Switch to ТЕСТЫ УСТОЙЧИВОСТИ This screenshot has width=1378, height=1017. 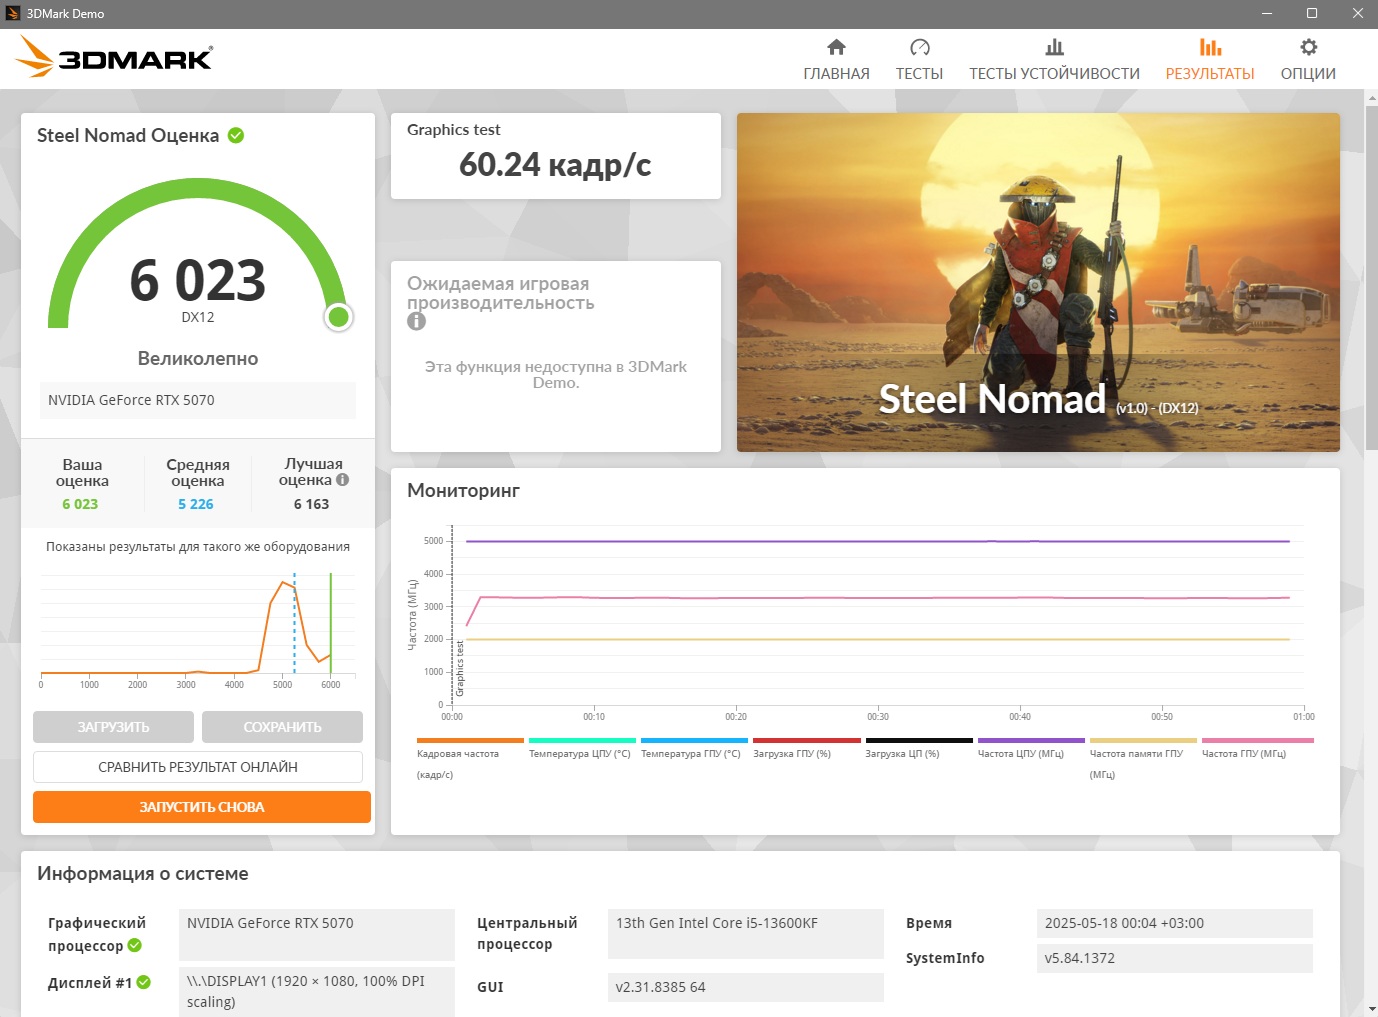(x=1054, y=60)
